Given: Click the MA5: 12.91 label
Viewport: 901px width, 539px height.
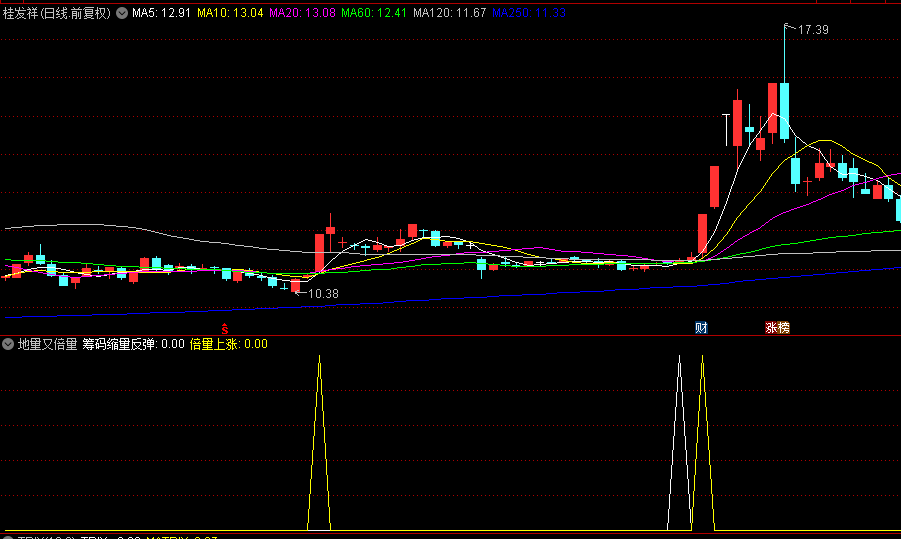Looking at the screenshot, I should coord(161,13).
